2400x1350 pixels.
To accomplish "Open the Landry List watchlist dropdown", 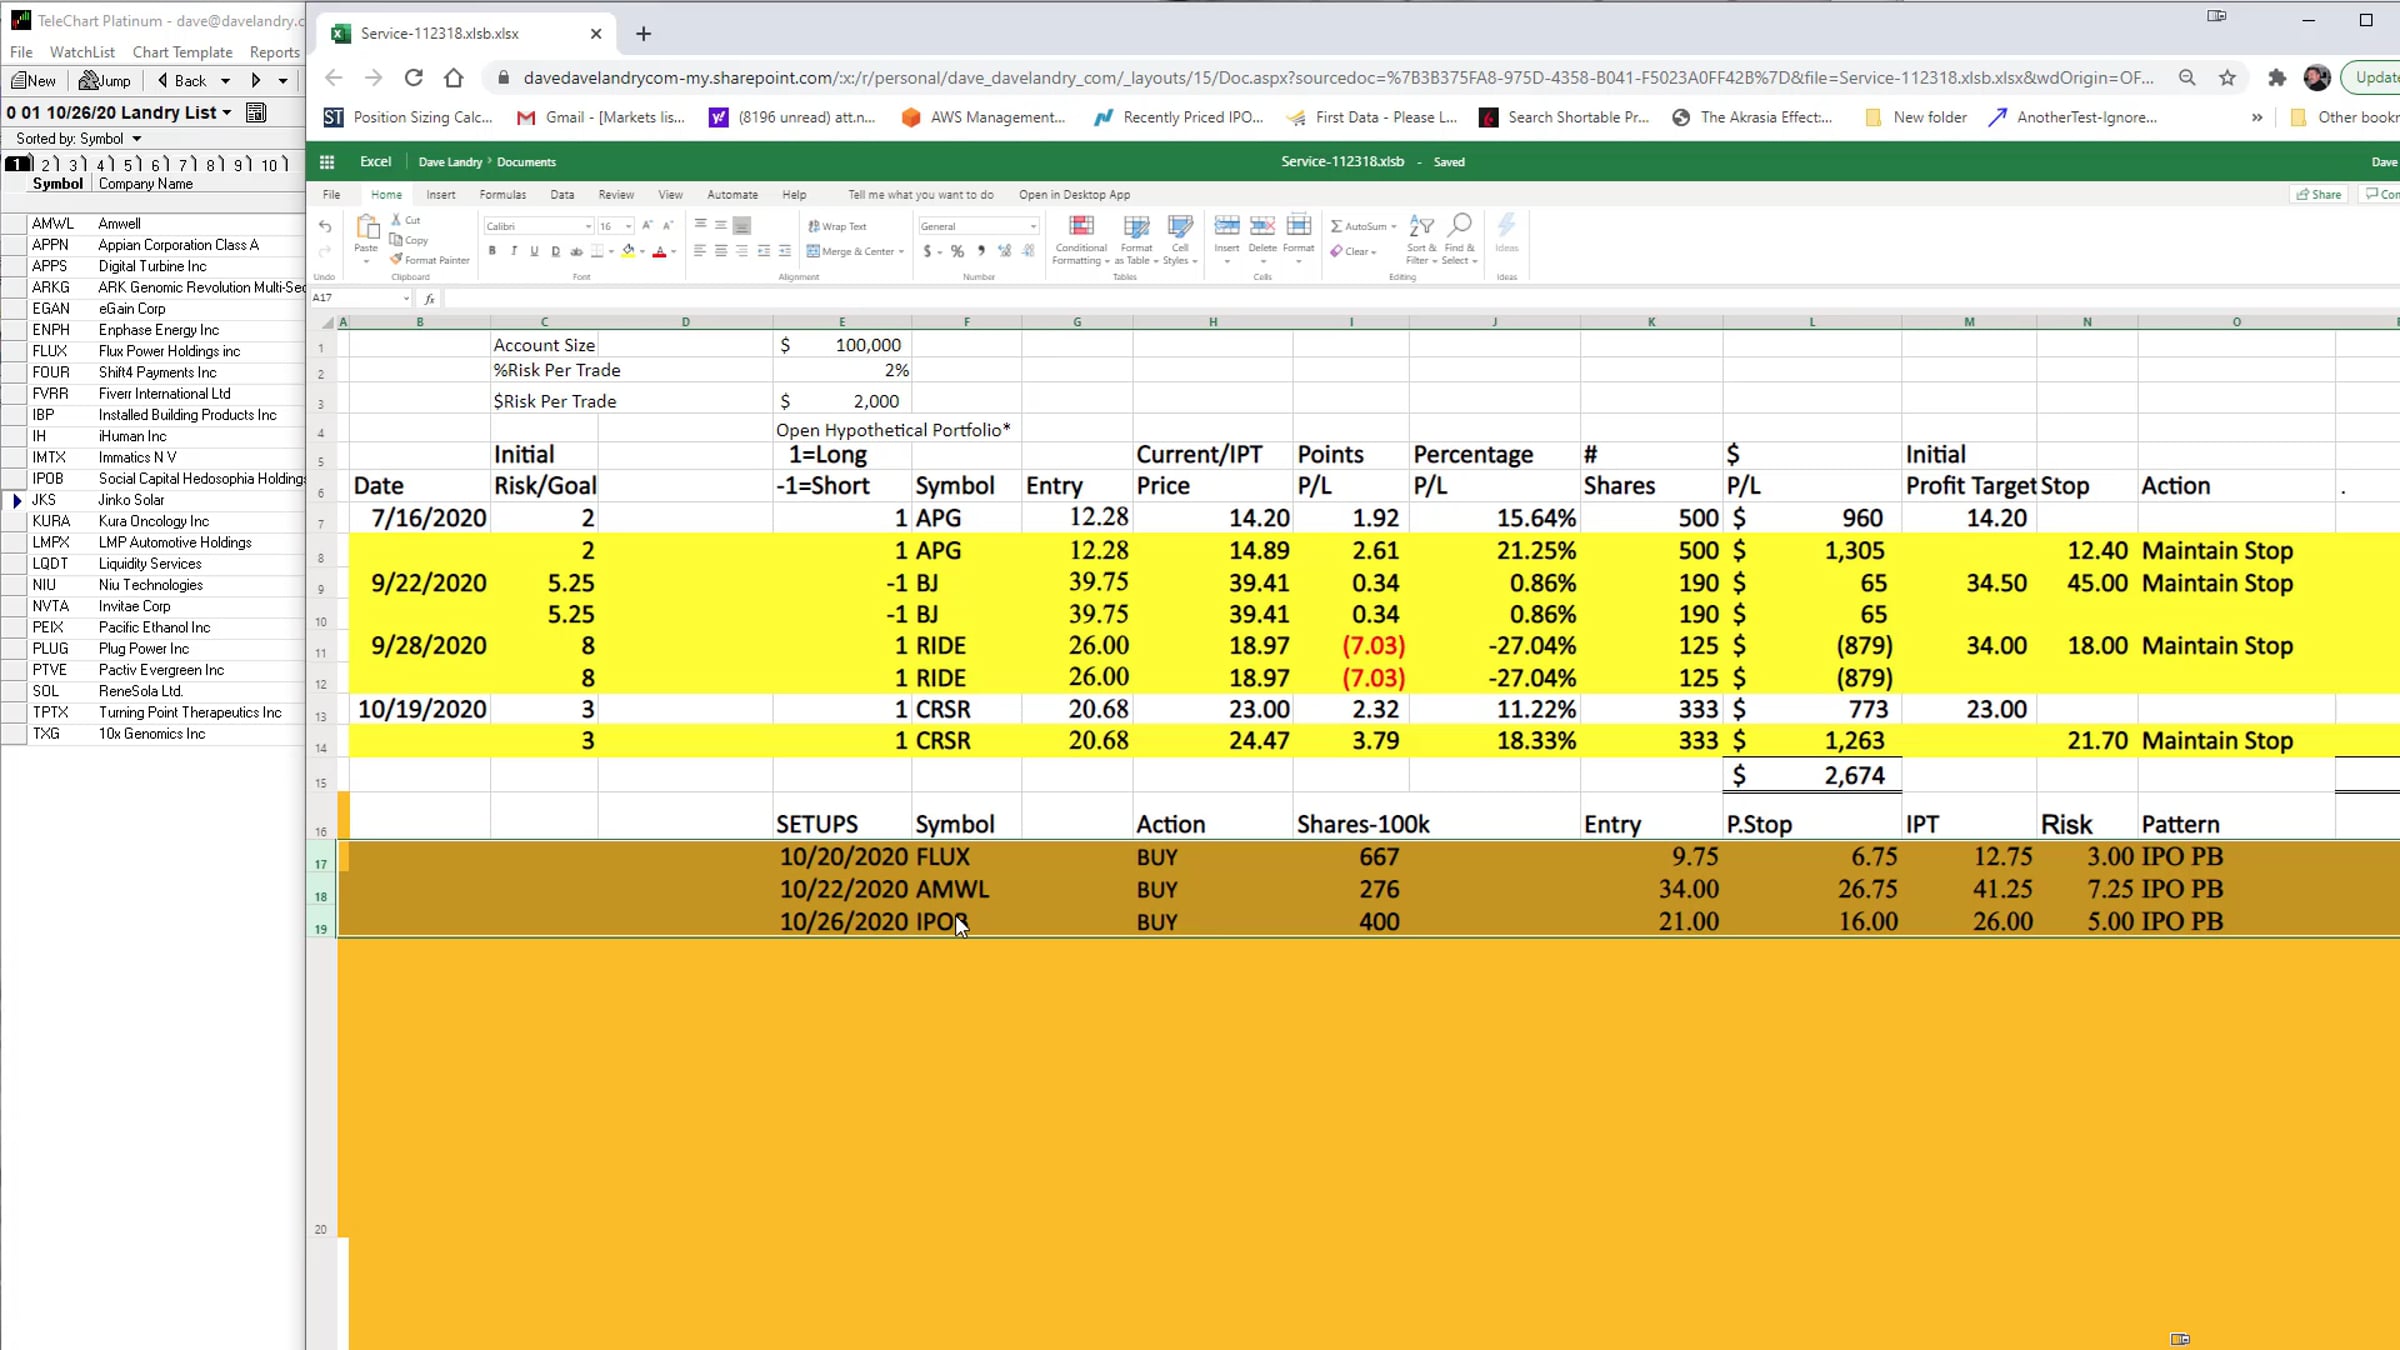I will pyautogui.click(x=227, y=113).
